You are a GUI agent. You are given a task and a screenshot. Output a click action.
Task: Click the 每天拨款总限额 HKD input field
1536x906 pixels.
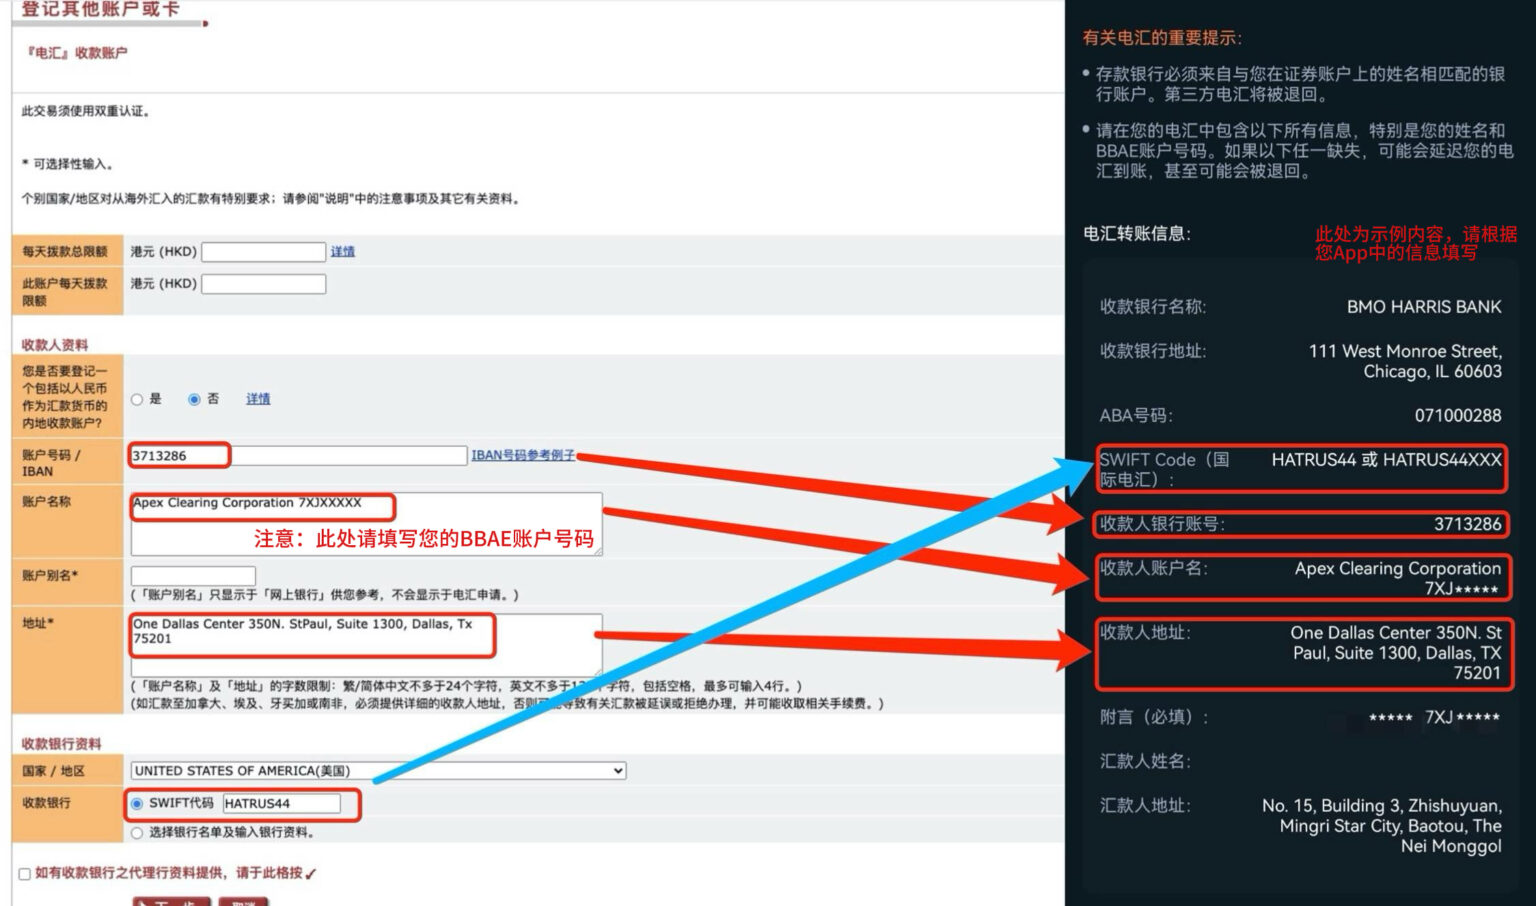[264, 252]
